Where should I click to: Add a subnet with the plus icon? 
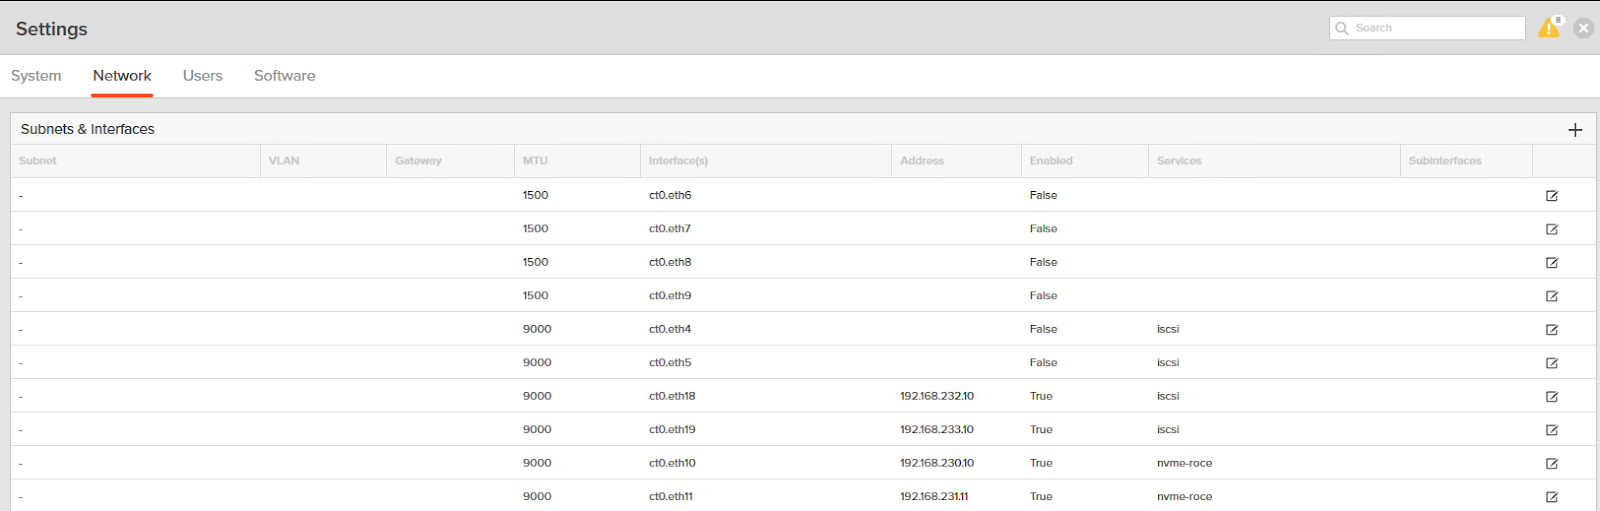point(1575,130)
